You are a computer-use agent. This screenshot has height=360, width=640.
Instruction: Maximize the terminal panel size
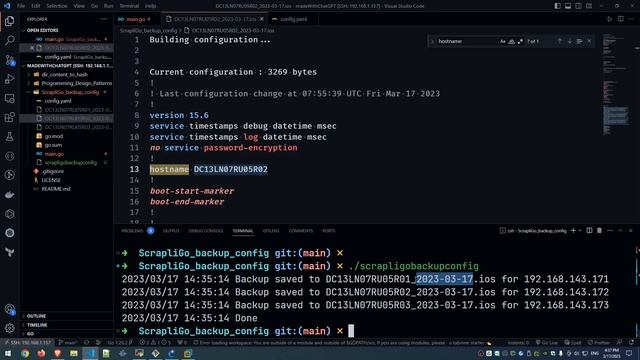pos(620,231)
